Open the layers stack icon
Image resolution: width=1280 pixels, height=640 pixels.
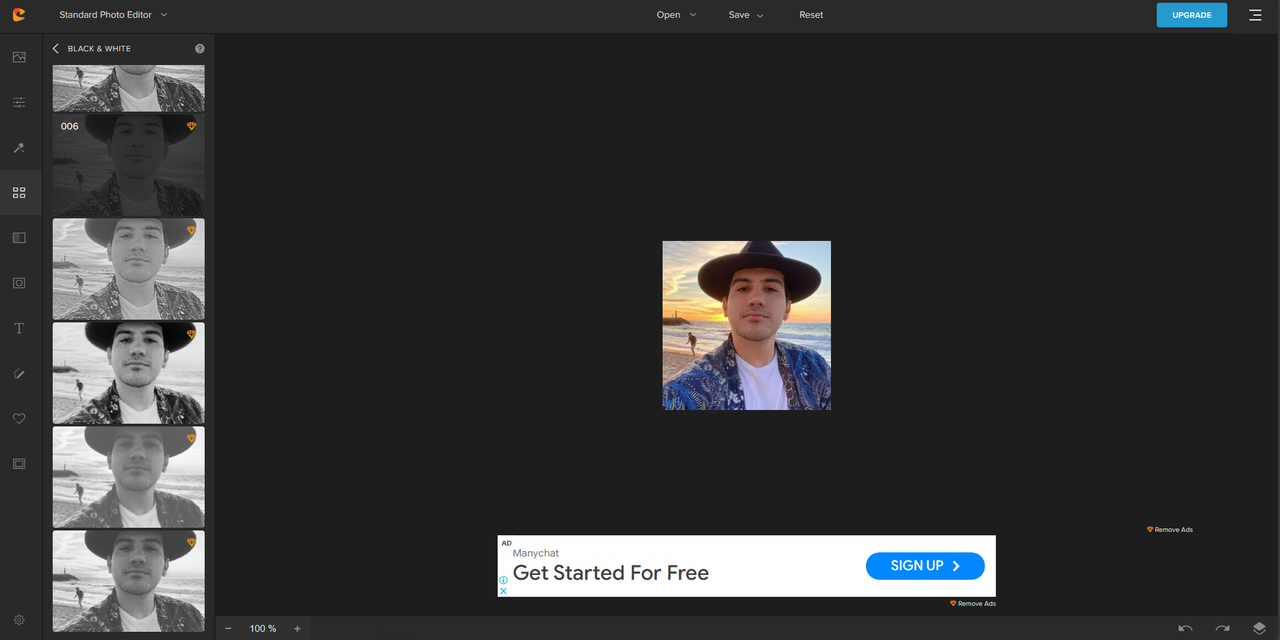(1259, 629)
